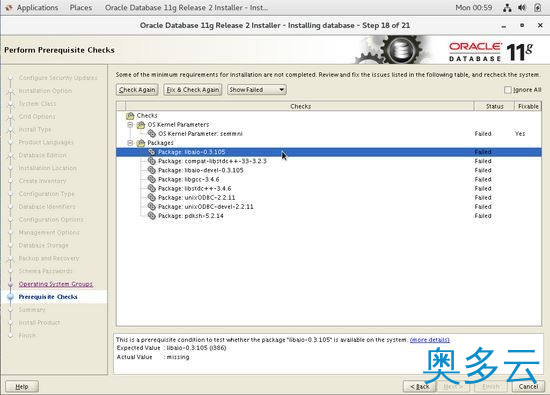Open the volume control tray icon
550x395 pixels.
pos(522,8)
